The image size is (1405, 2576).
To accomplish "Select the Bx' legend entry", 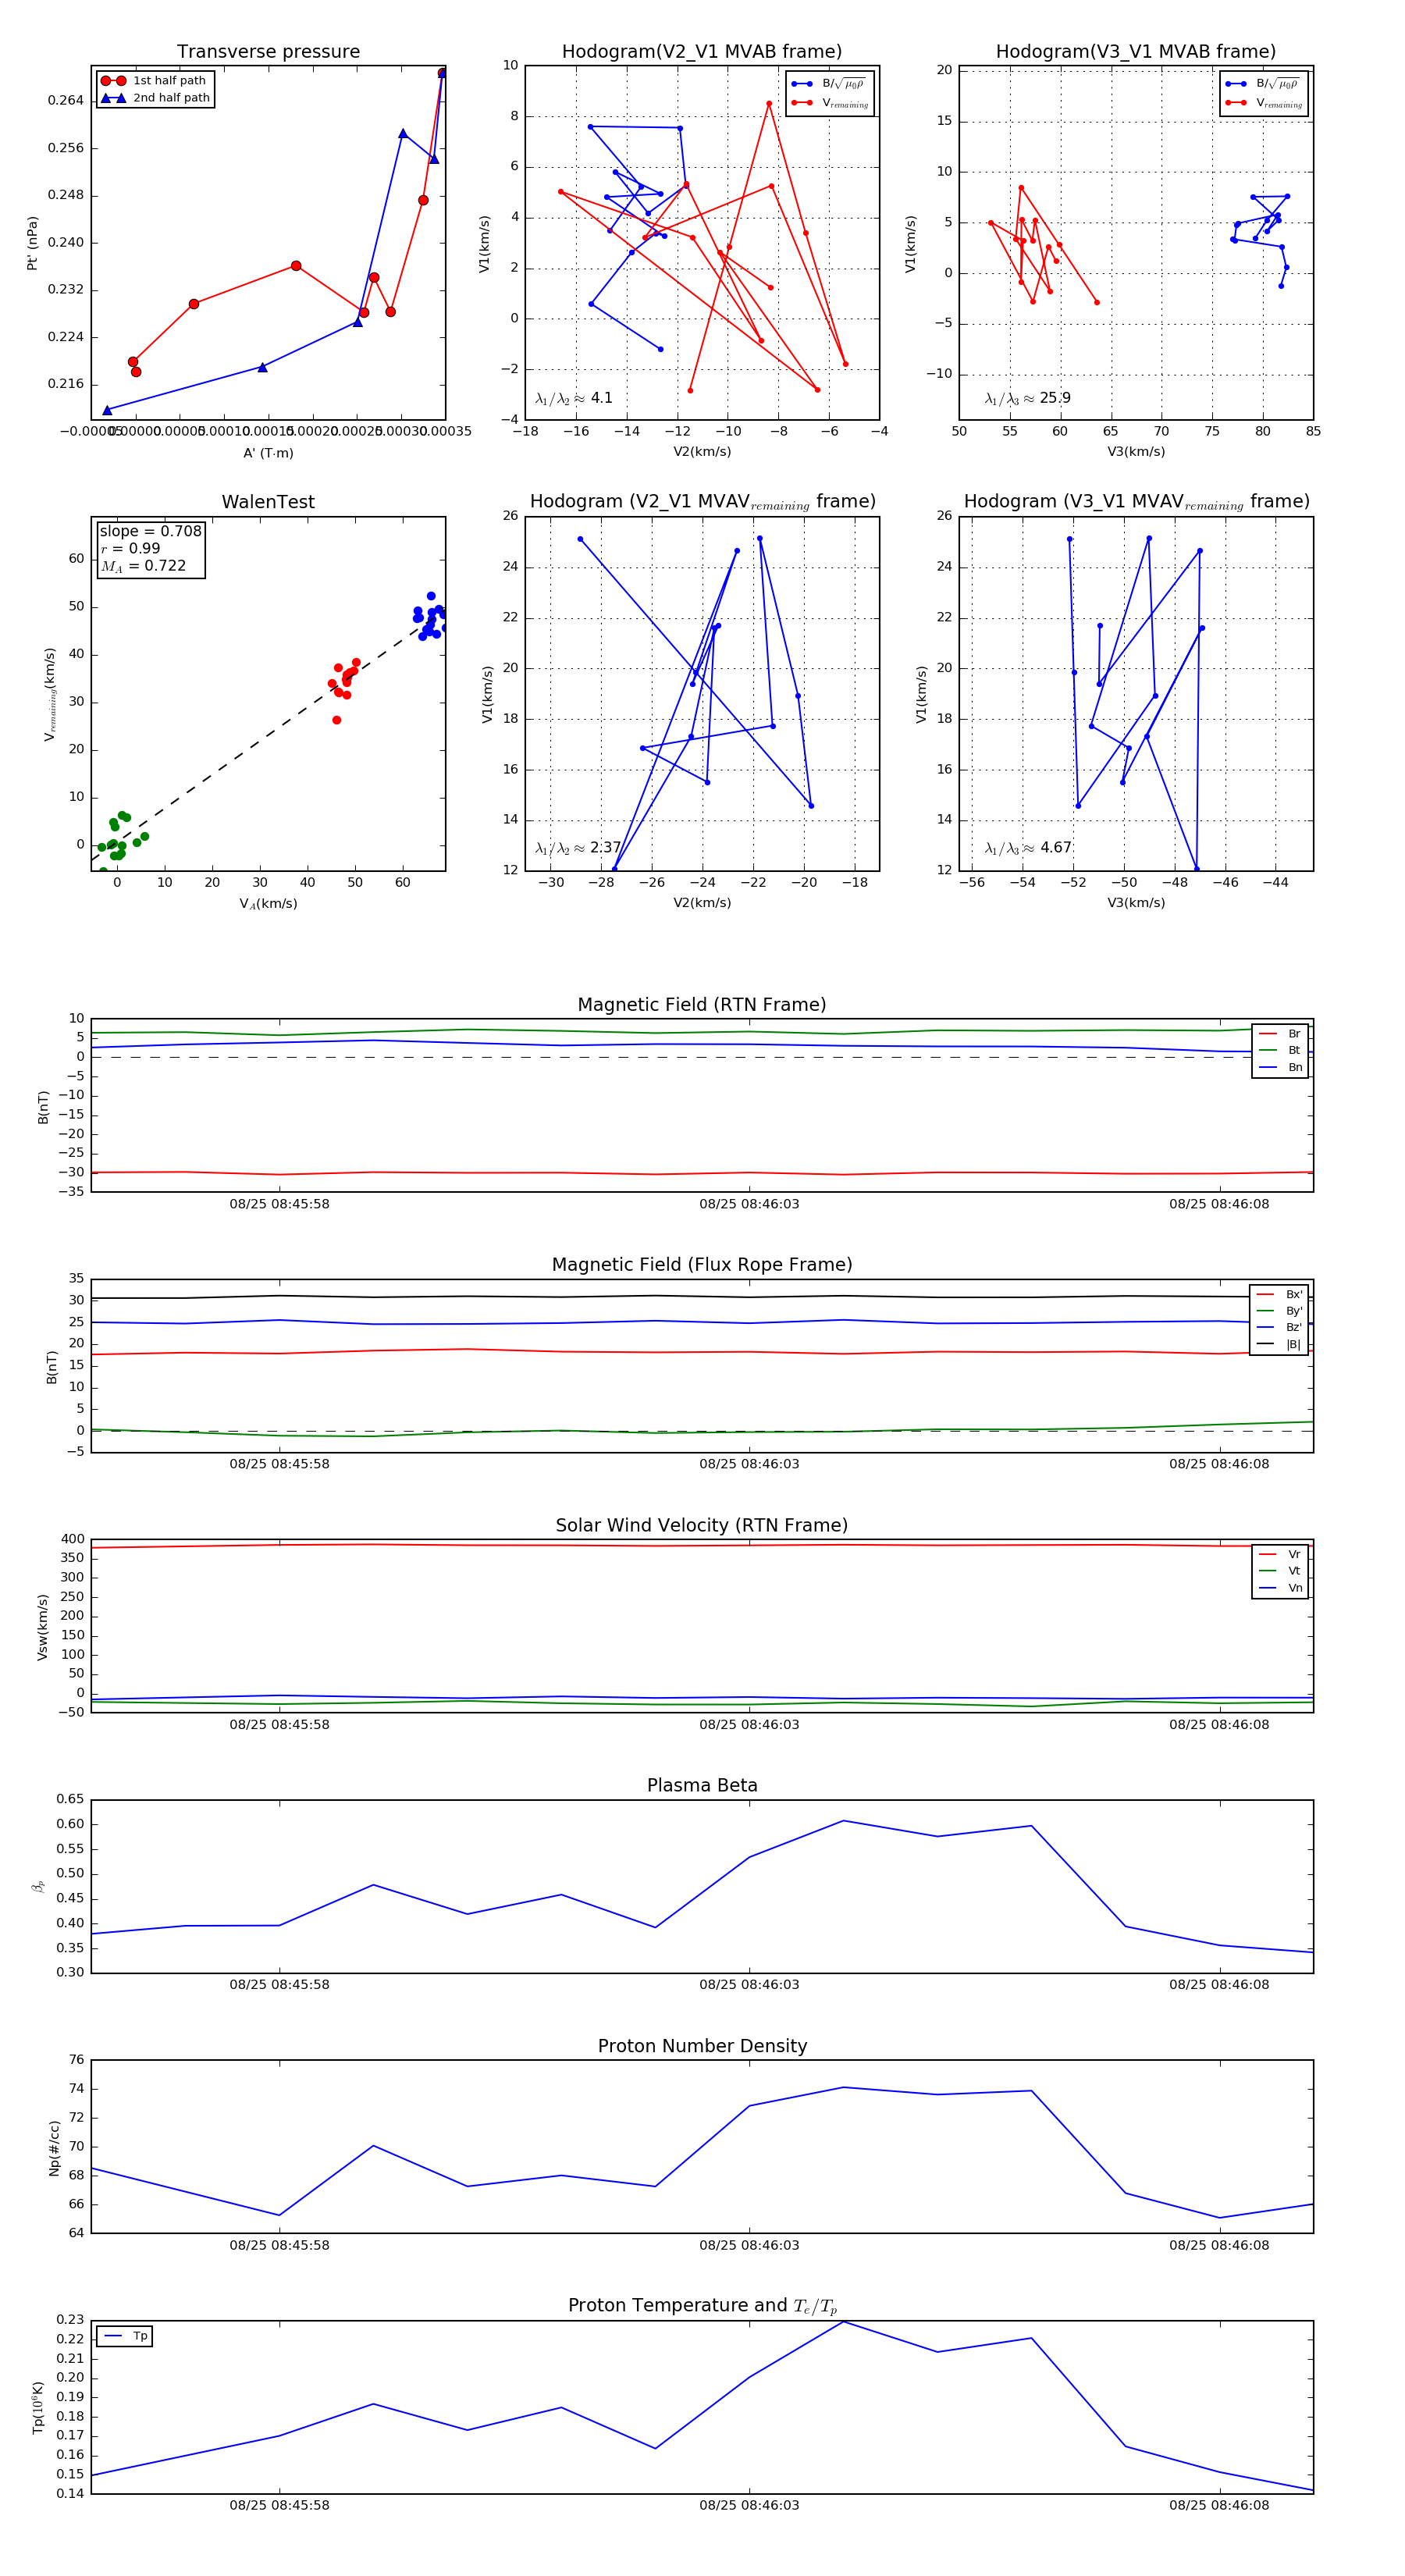I will [x=1279, y=1294].
